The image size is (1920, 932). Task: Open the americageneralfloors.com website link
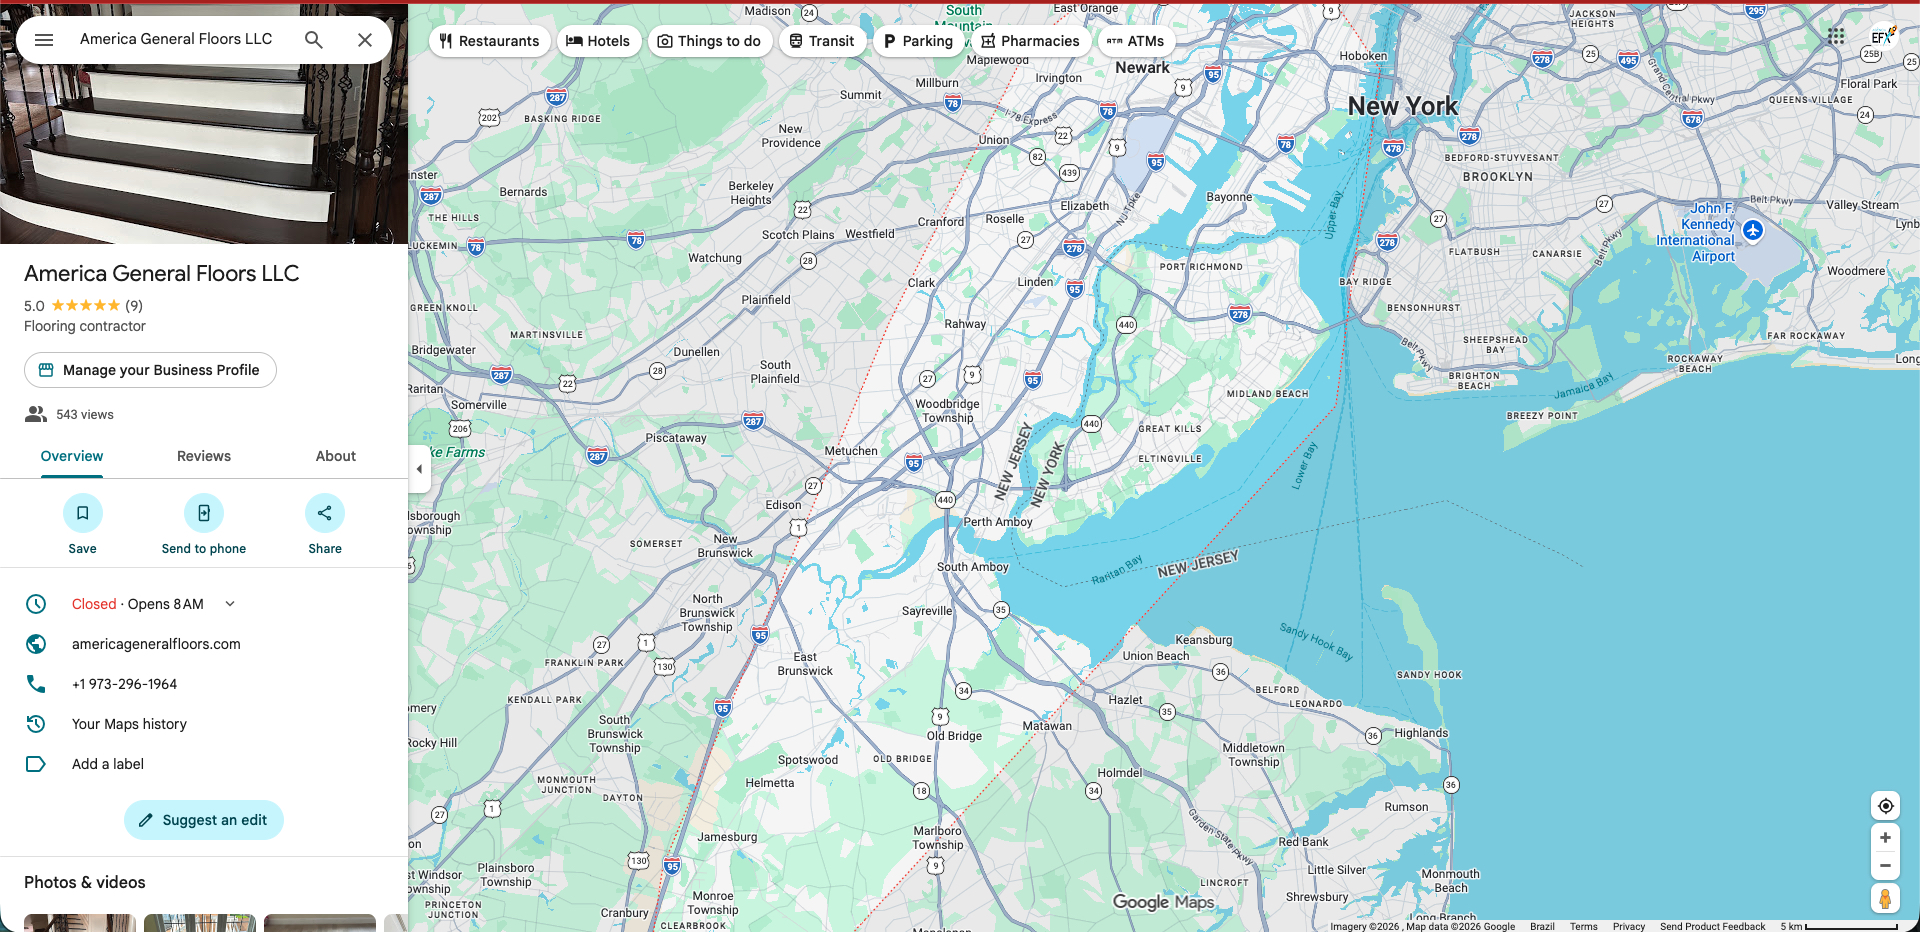coord(156,644)
